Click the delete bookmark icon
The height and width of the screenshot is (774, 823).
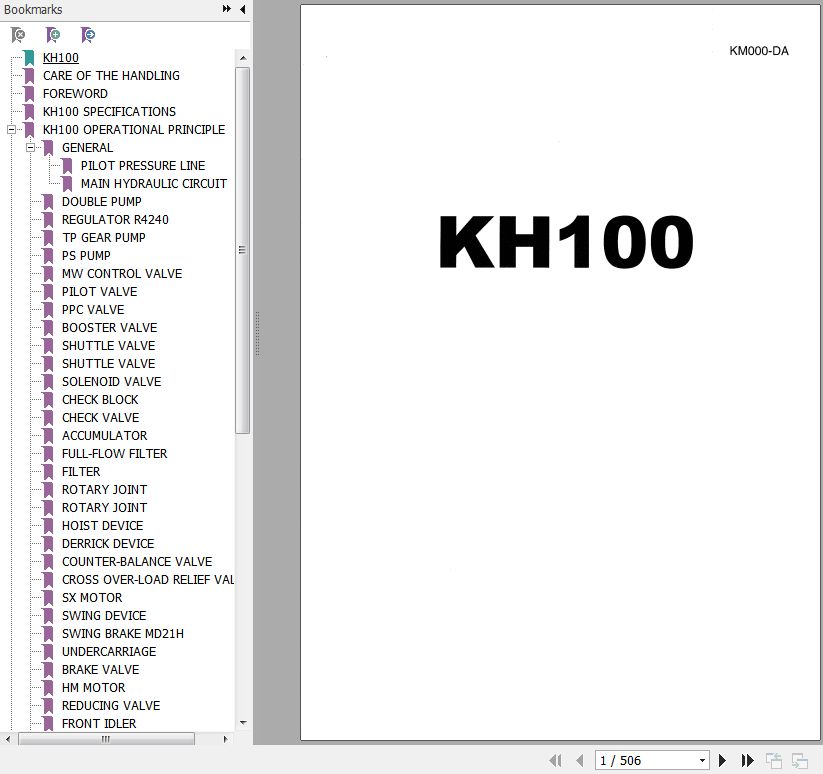pos(18,35)
